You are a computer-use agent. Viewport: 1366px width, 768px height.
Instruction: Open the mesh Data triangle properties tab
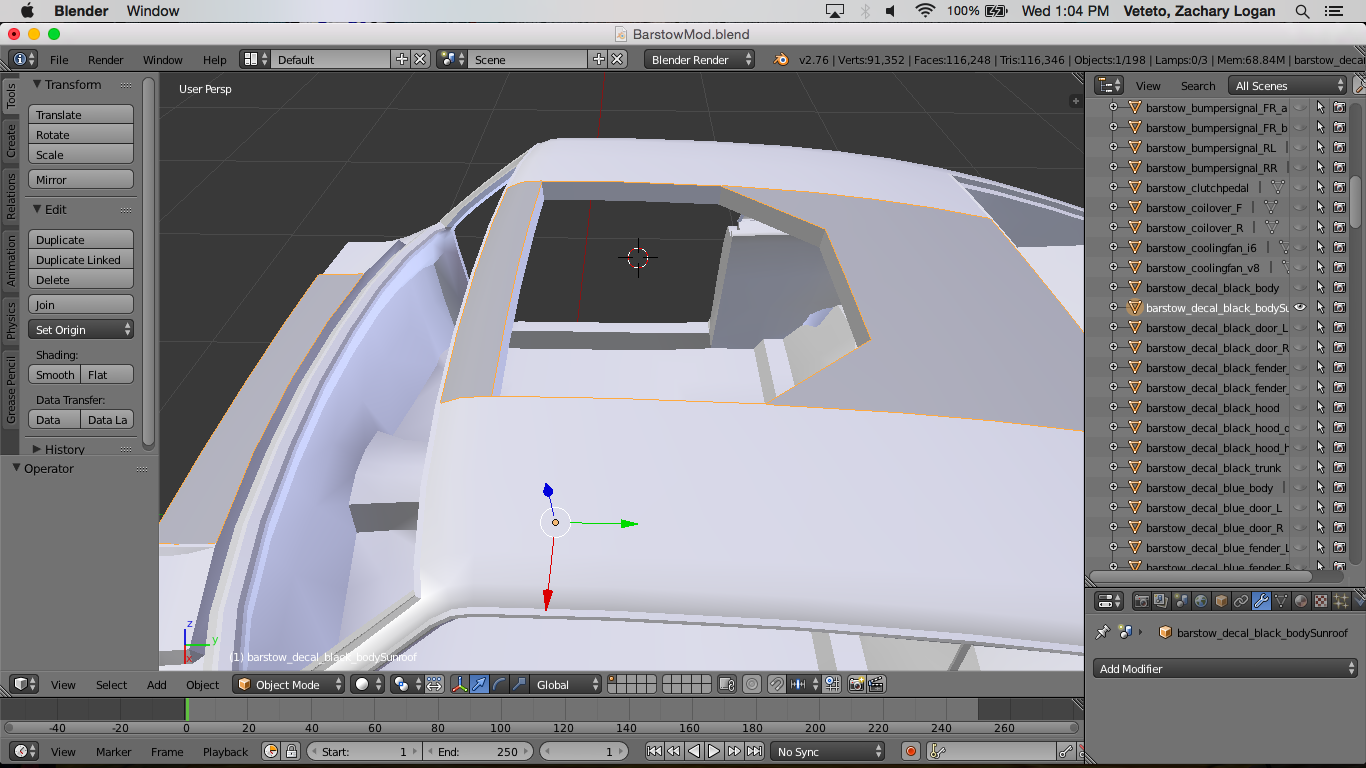[1281, 601]
